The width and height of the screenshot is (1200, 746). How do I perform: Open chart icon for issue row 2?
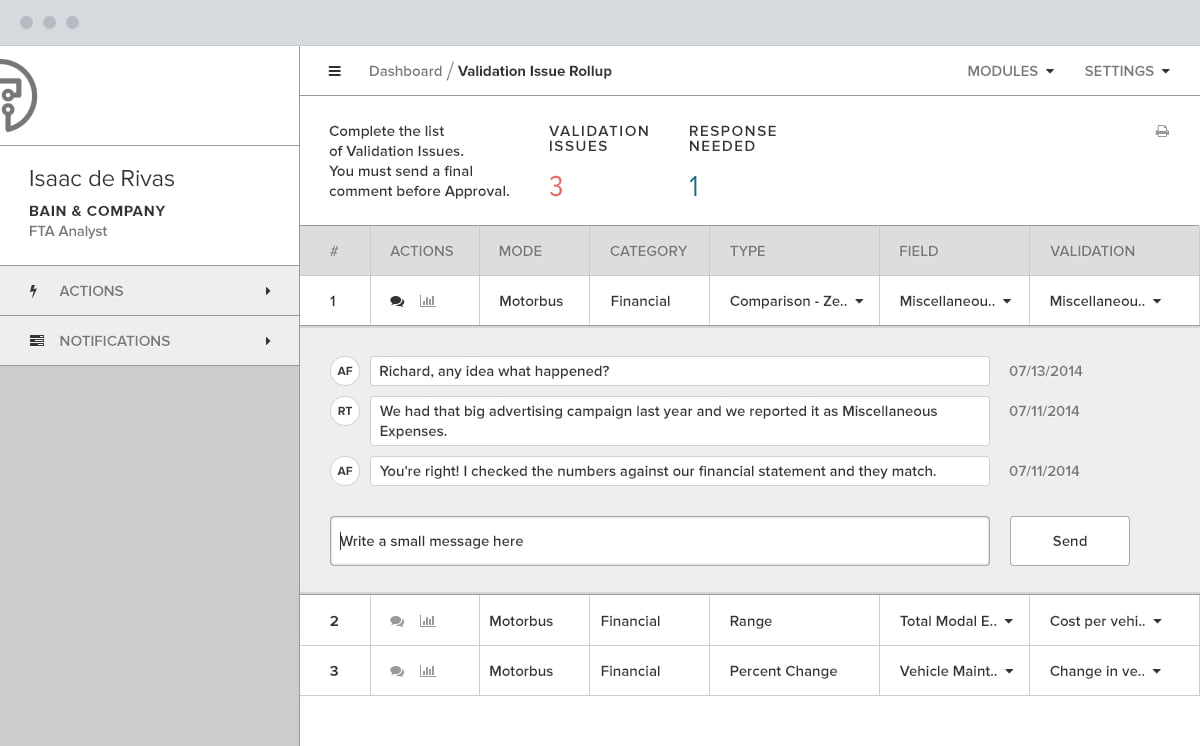[x=428, y=621]
